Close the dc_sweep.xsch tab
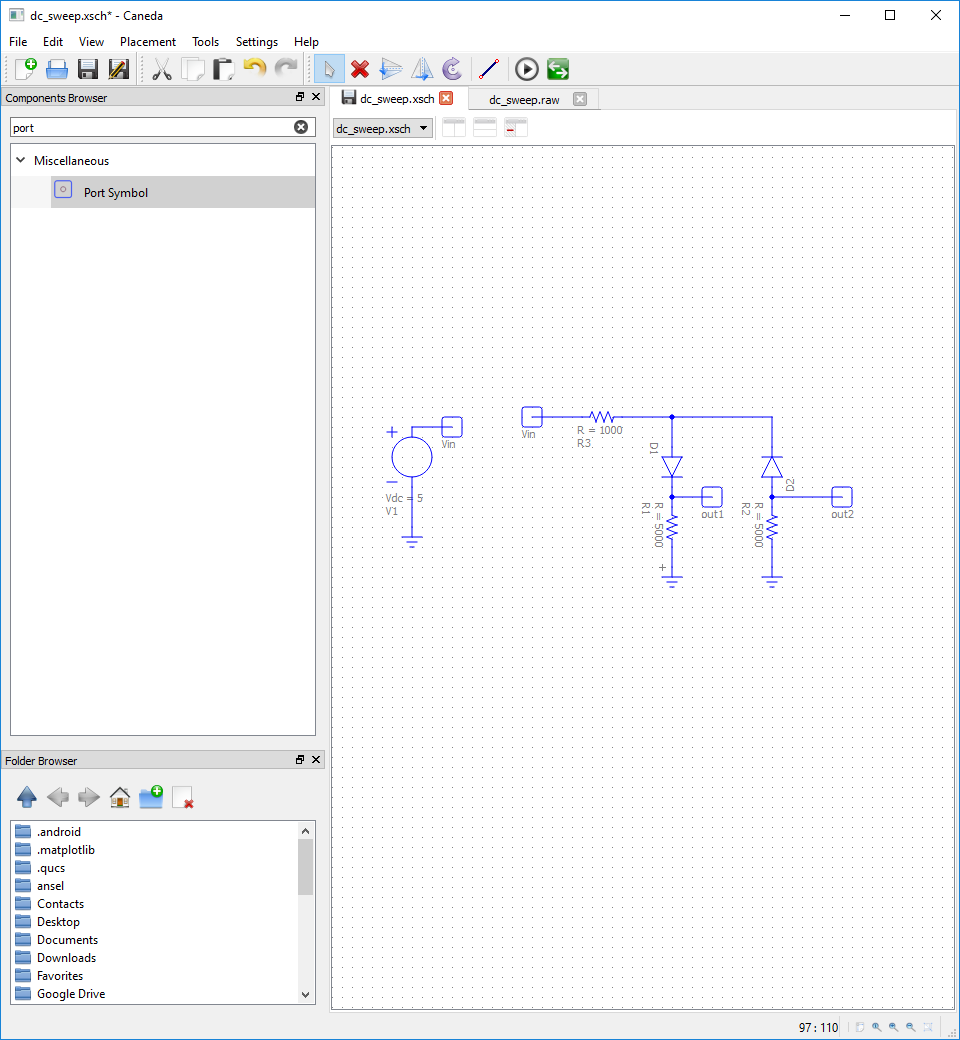Viewport: 960px width, 1040px height. click(447, 98)
